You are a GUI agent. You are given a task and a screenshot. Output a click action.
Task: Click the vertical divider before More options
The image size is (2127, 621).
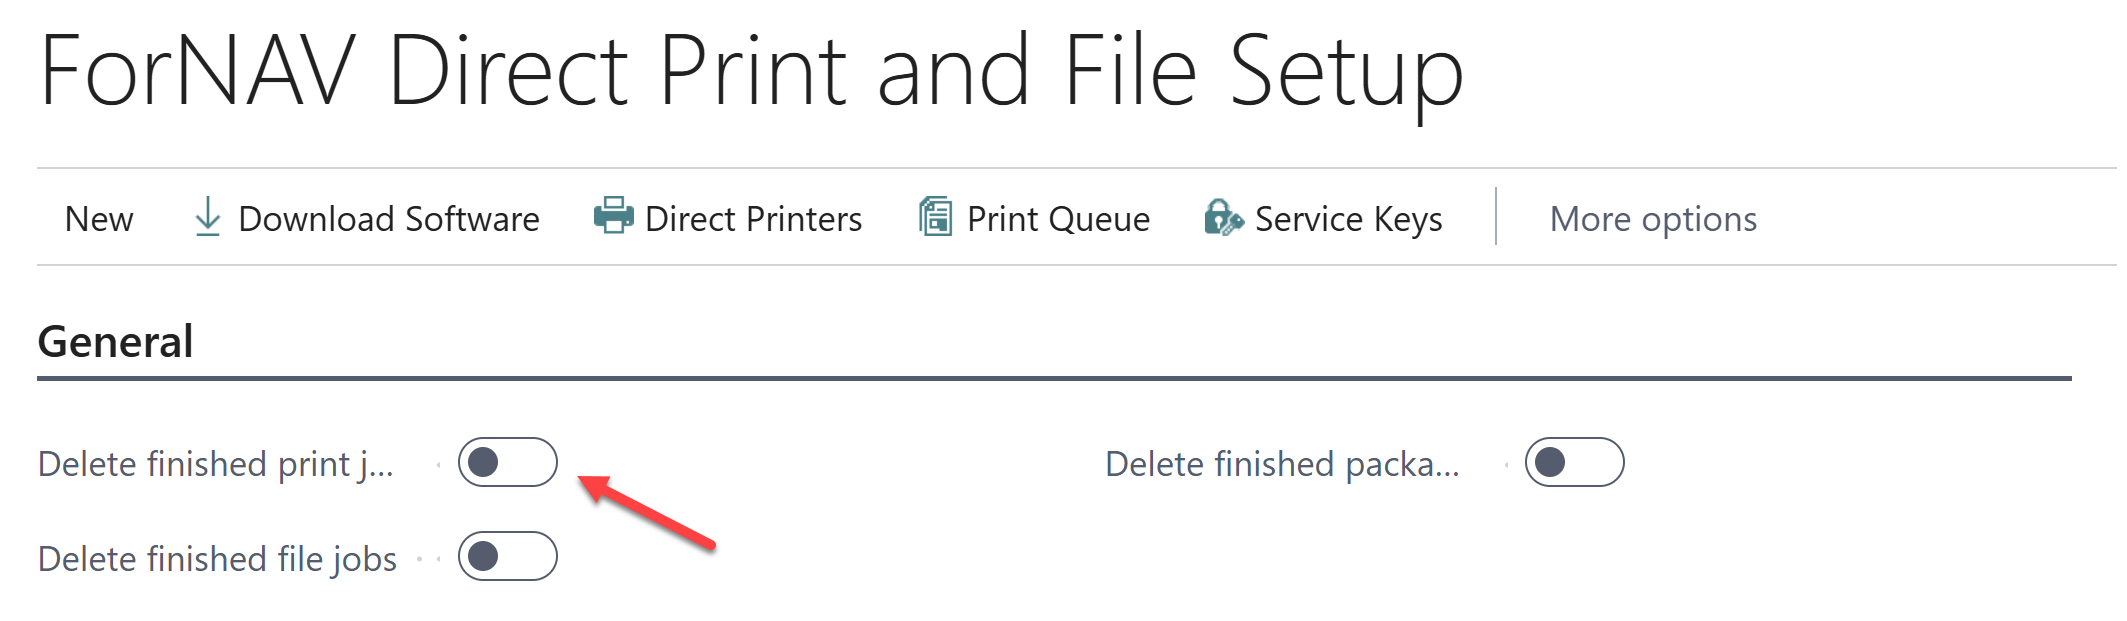click(x=1496, y=216)
